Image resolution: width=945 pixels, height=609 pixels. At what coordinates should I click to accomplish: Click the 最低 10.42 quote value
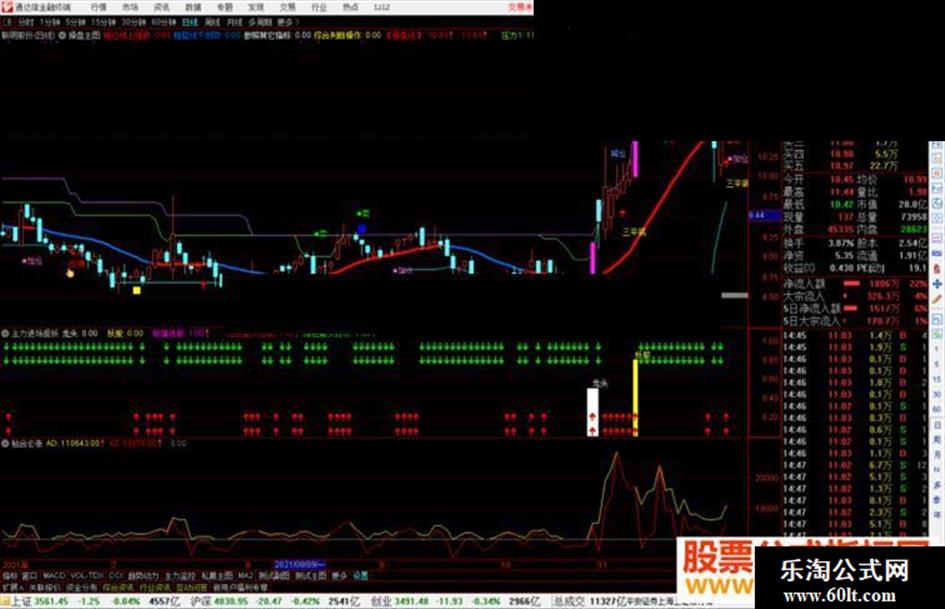point(841,205)
